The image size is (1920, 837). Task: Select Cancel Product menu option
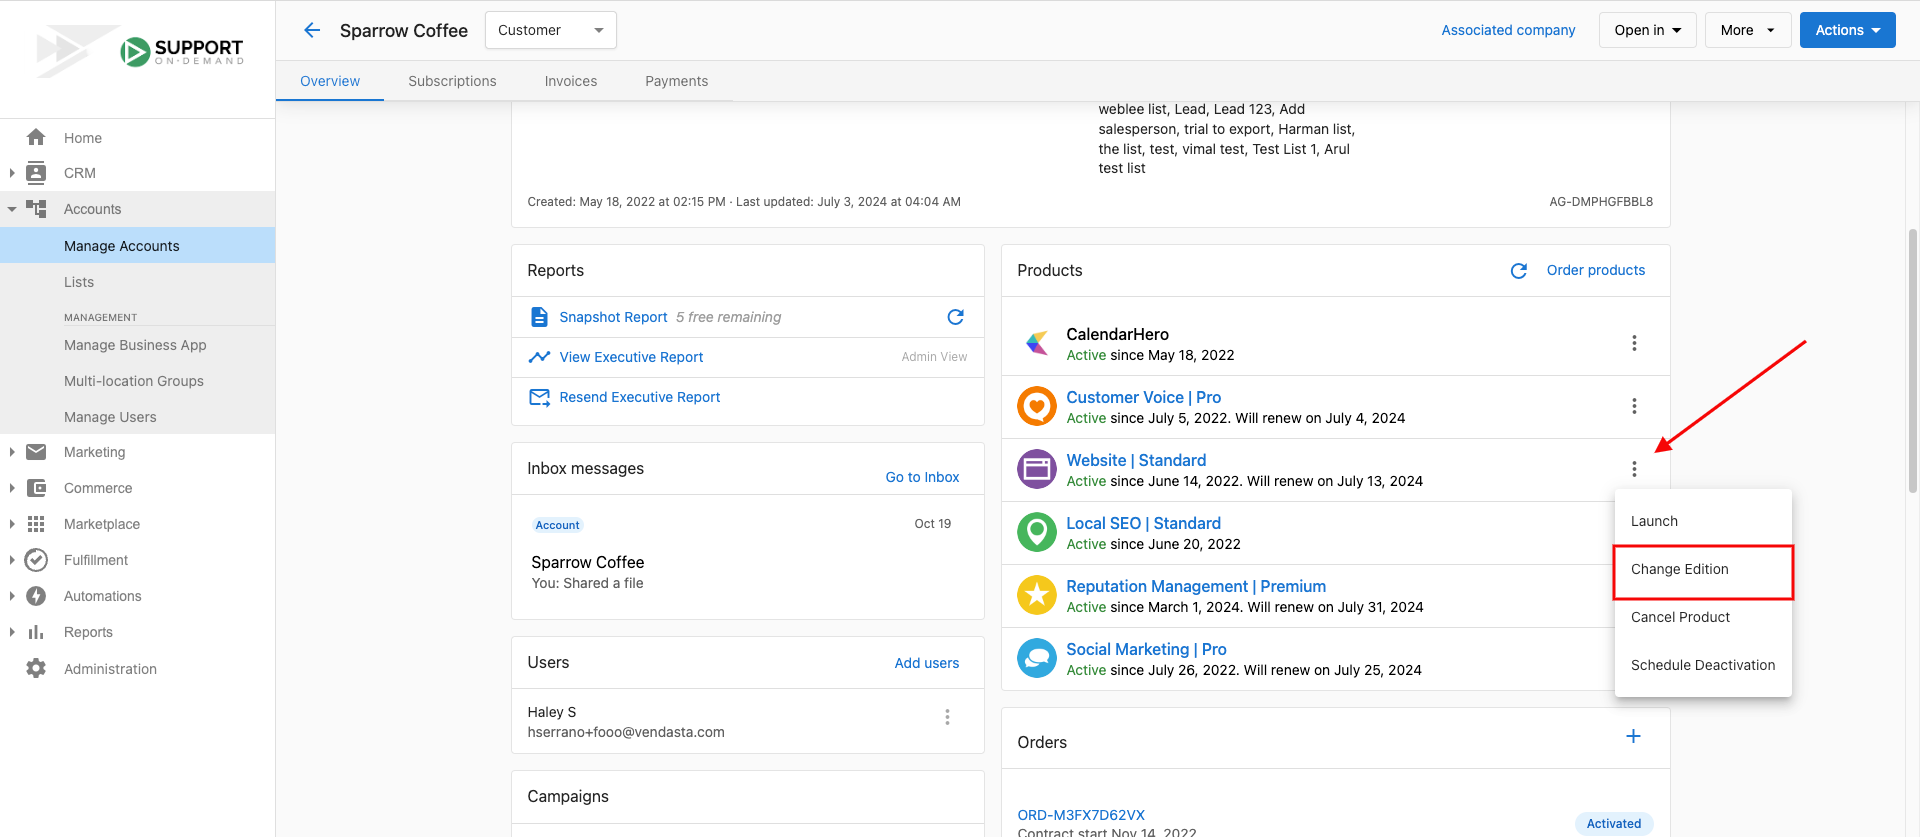pos(1703,617)
